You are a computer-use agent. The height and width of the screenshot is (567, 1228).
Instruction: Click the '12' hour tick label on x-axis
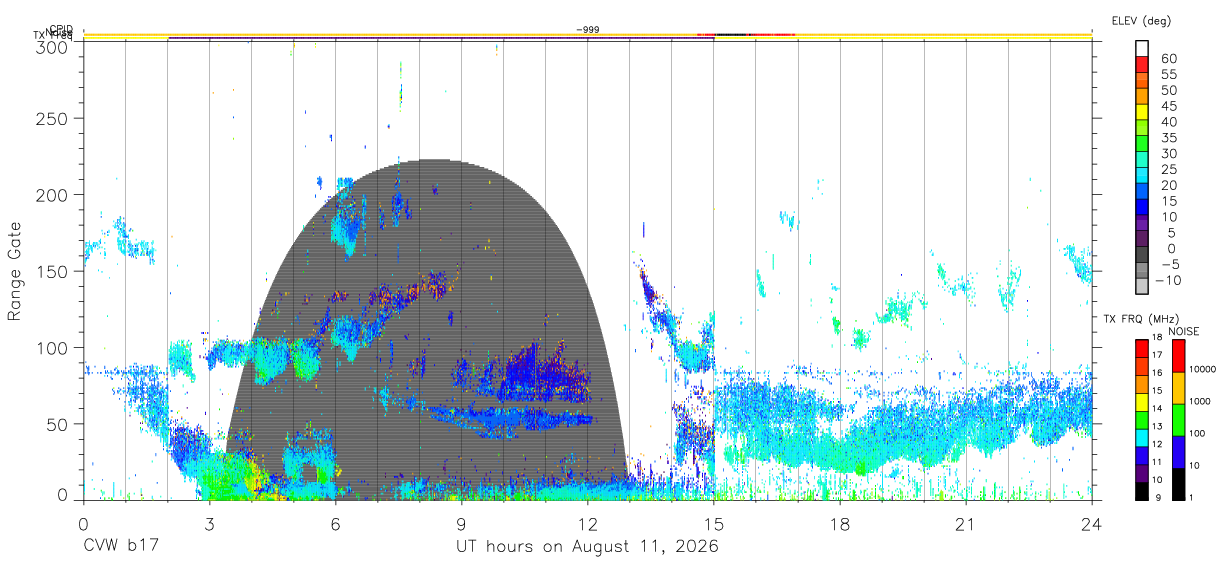(x=587, y=524)
